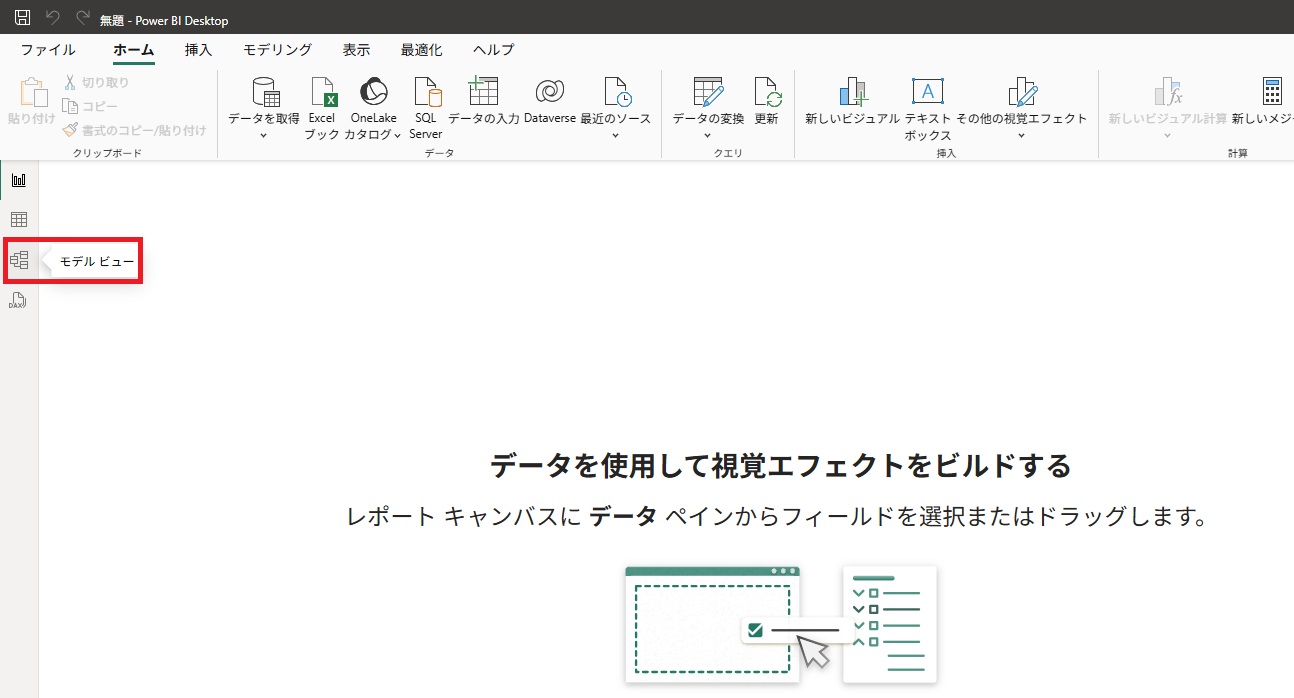1294x698 pixels.
Task: Click the save icon in title bar
Action: tap(22, 17)
